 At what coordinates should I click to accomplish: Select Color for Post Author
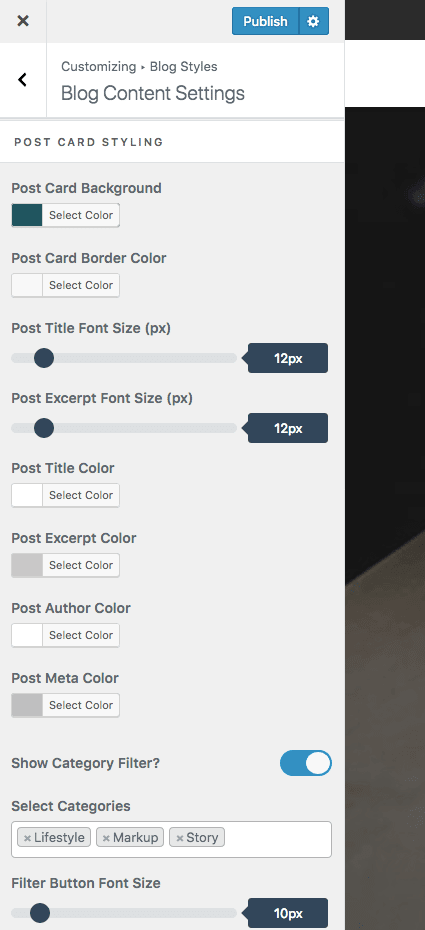(81, 635)
